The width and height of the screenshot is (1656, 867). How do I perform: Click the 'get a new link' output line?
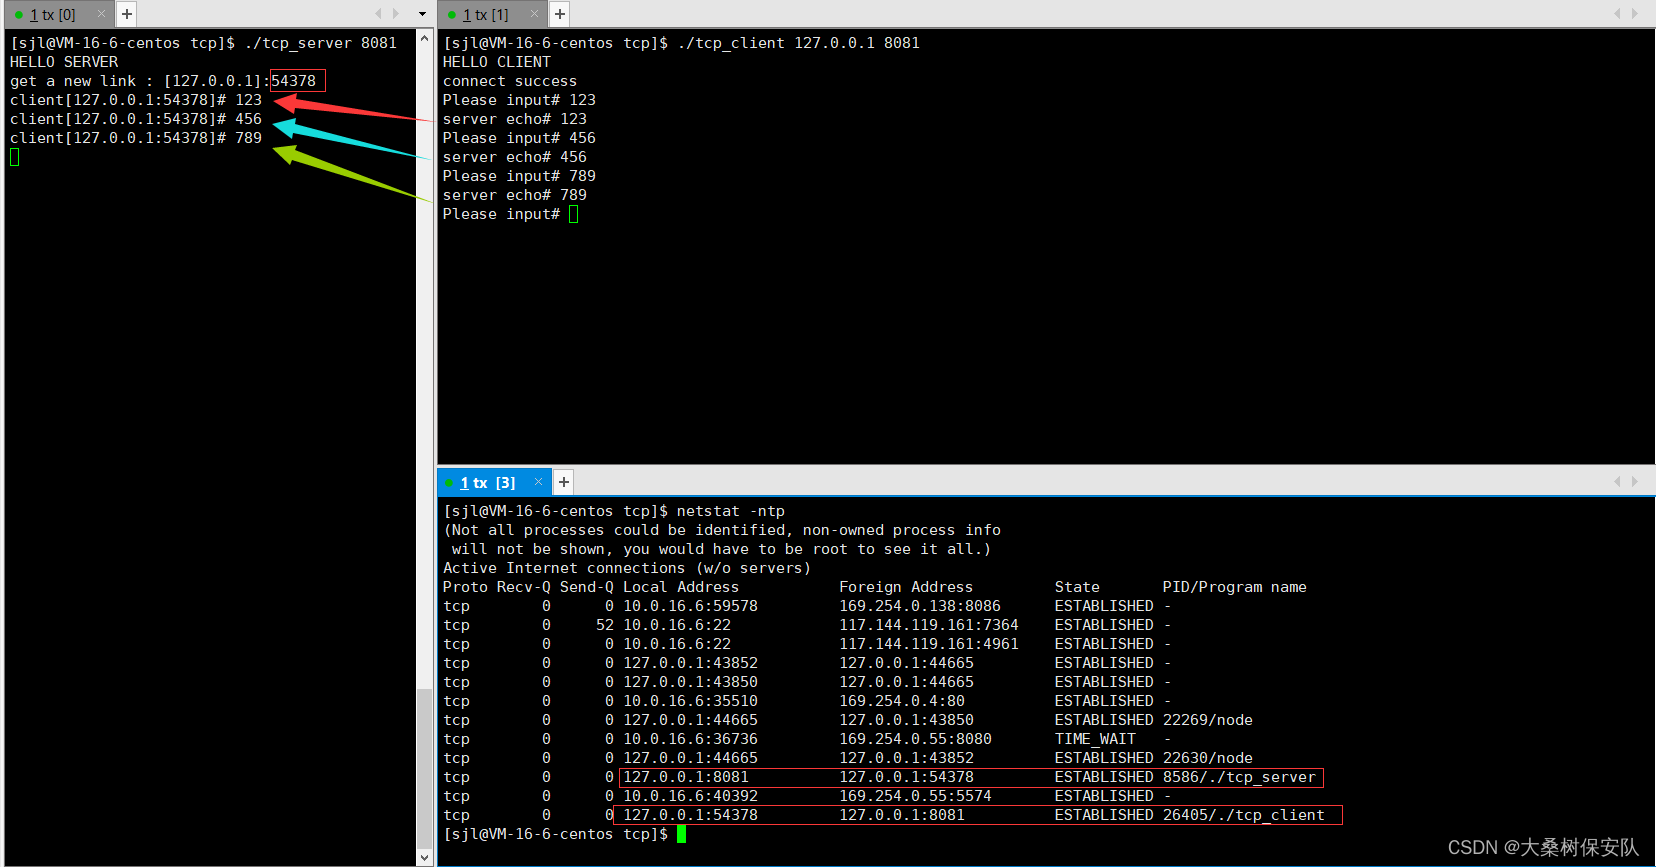tap(163, 81)
